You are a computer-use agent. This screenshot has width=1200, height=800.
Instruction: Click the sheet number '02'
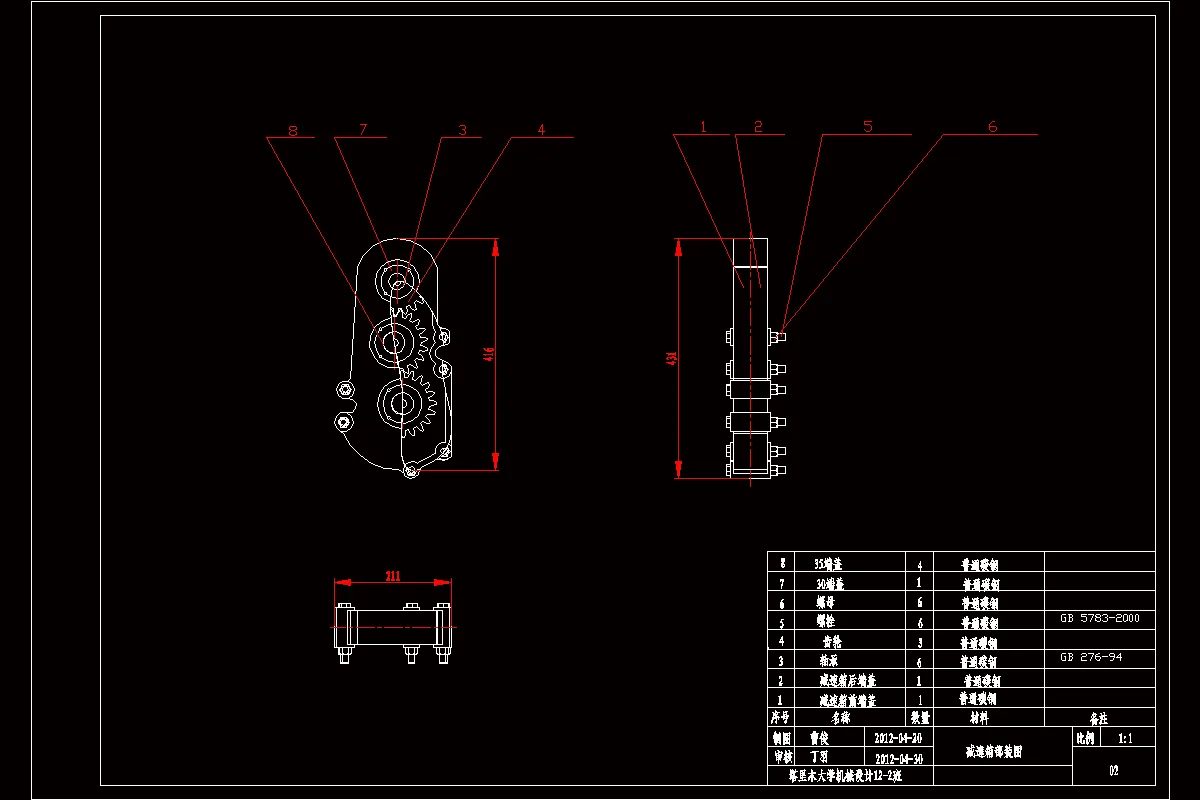1114,771
